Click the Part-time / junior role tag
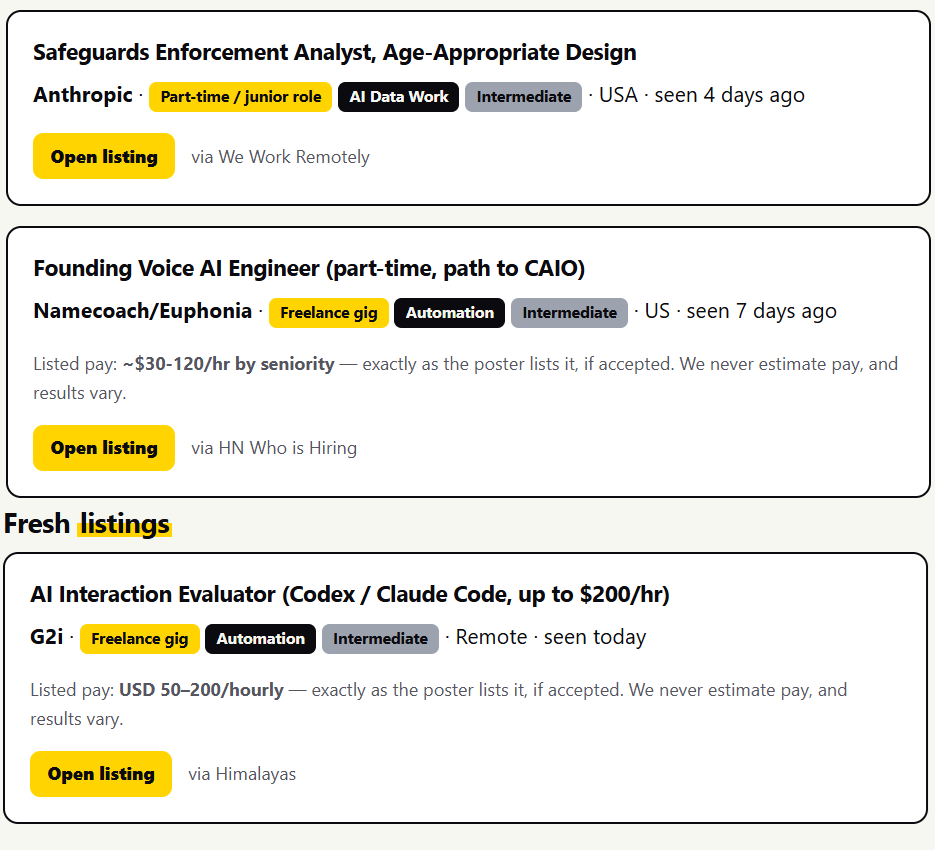Viewport: 935px width, 850px height. [240, 97]
